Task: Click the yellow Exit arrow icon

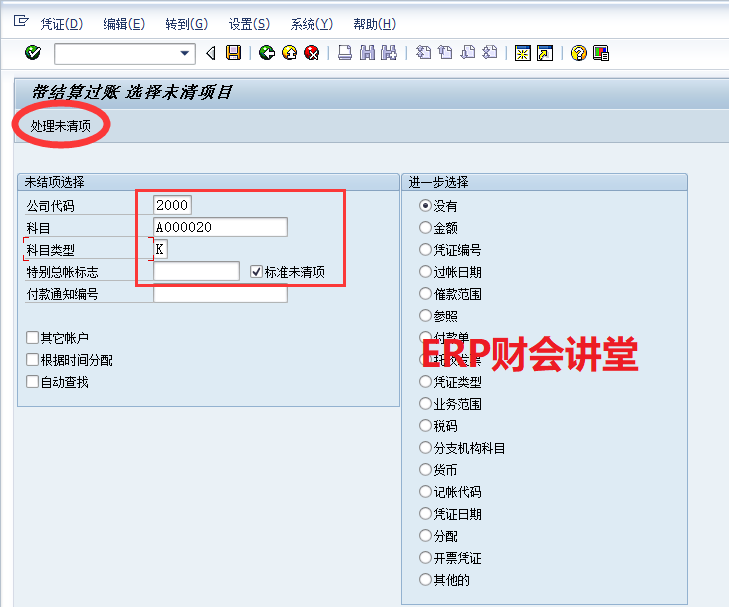Action: point(289,53)
